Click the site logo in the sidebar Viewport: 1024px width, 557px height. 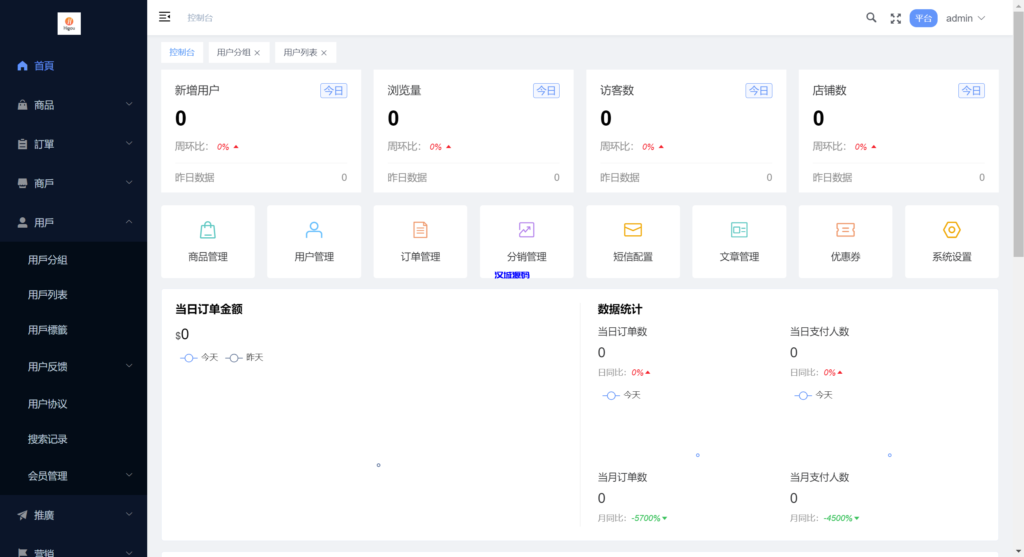[x=69, y=24]
